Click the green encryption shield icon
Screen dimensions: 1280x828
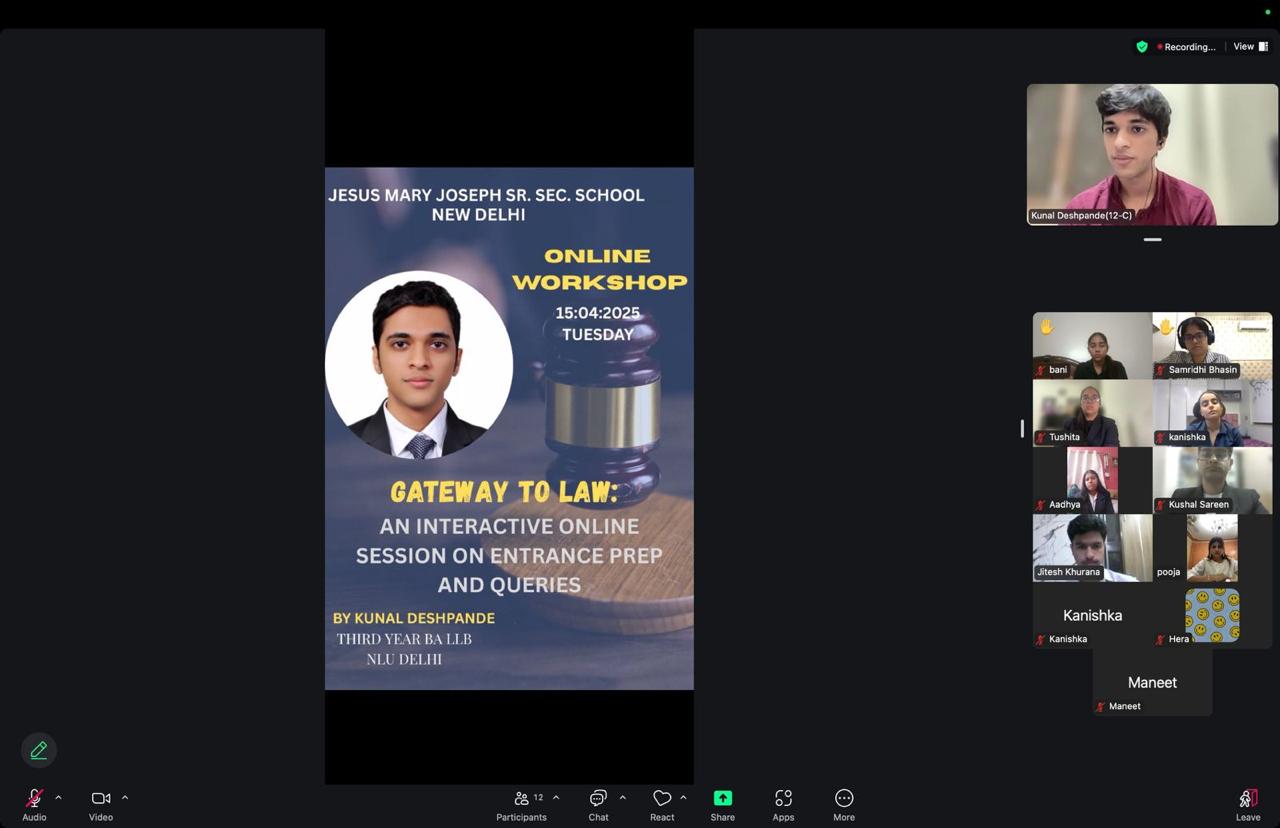[1142, 47]
